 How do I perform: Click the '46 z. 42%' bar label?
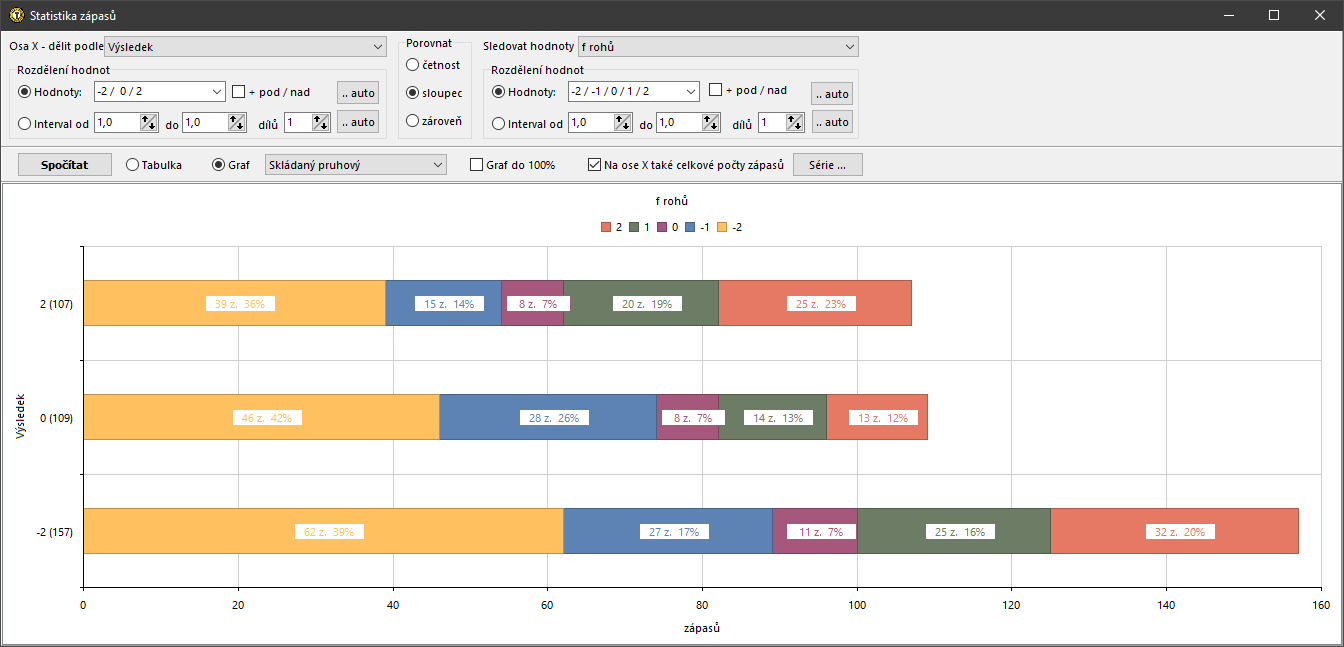267,418
